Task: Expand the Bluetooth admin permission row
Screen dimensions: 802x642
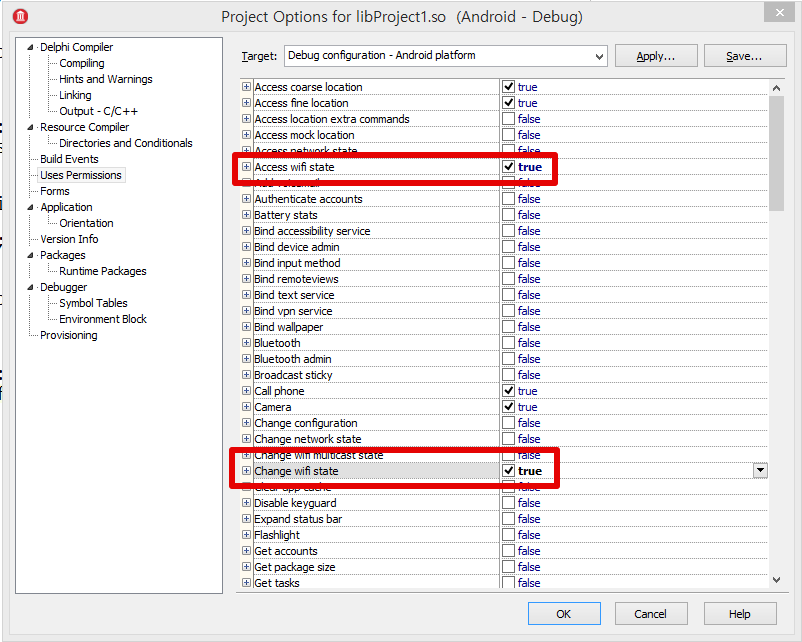Action: [x=247, y=359]
